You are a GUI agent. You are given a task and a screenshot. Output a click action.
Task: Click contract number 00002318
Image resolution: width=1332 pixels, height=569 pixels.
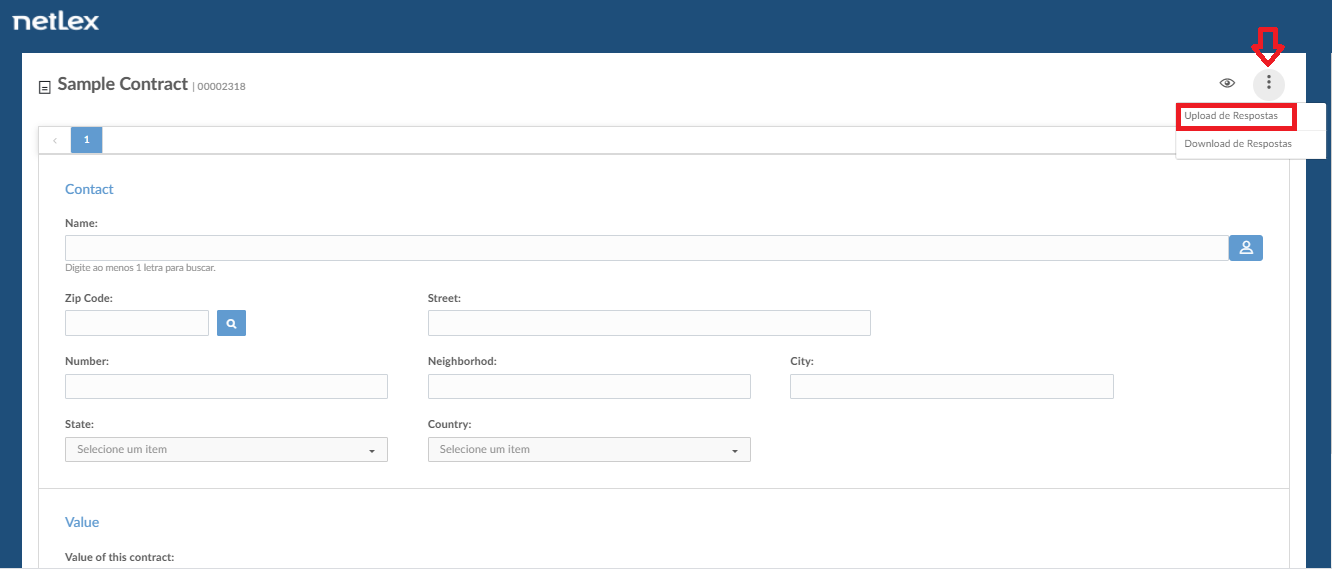[221, 87]
